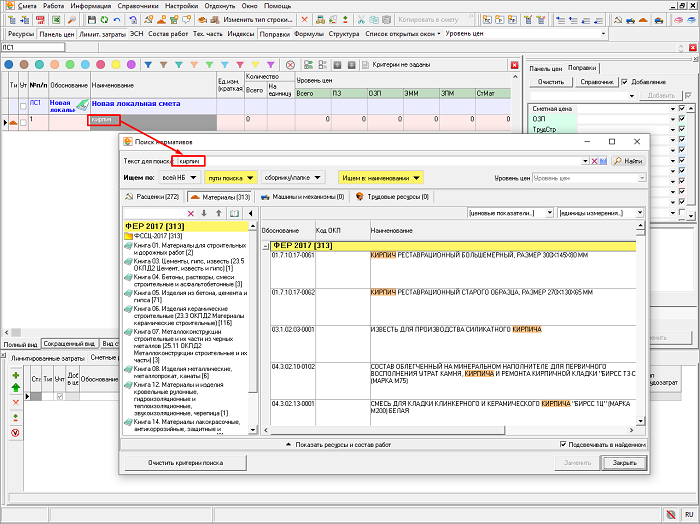Click the open book icon in tree toolbar

click(234, 213)
